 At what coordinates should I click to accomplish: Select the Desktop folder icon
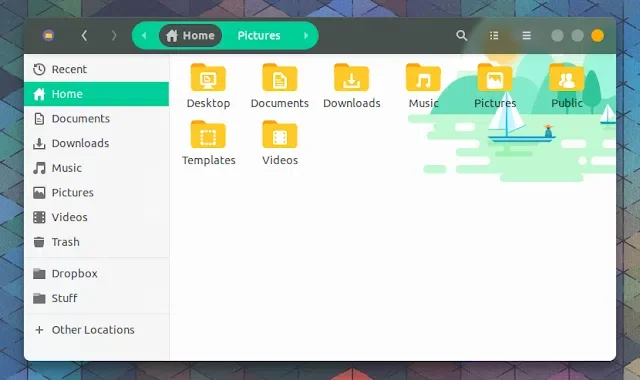click(208, 78)
